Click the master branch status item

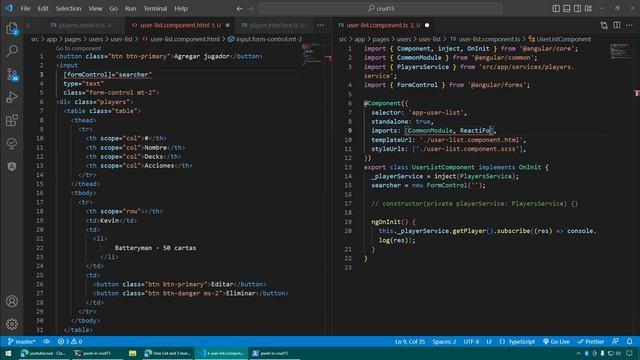(21, 342)
